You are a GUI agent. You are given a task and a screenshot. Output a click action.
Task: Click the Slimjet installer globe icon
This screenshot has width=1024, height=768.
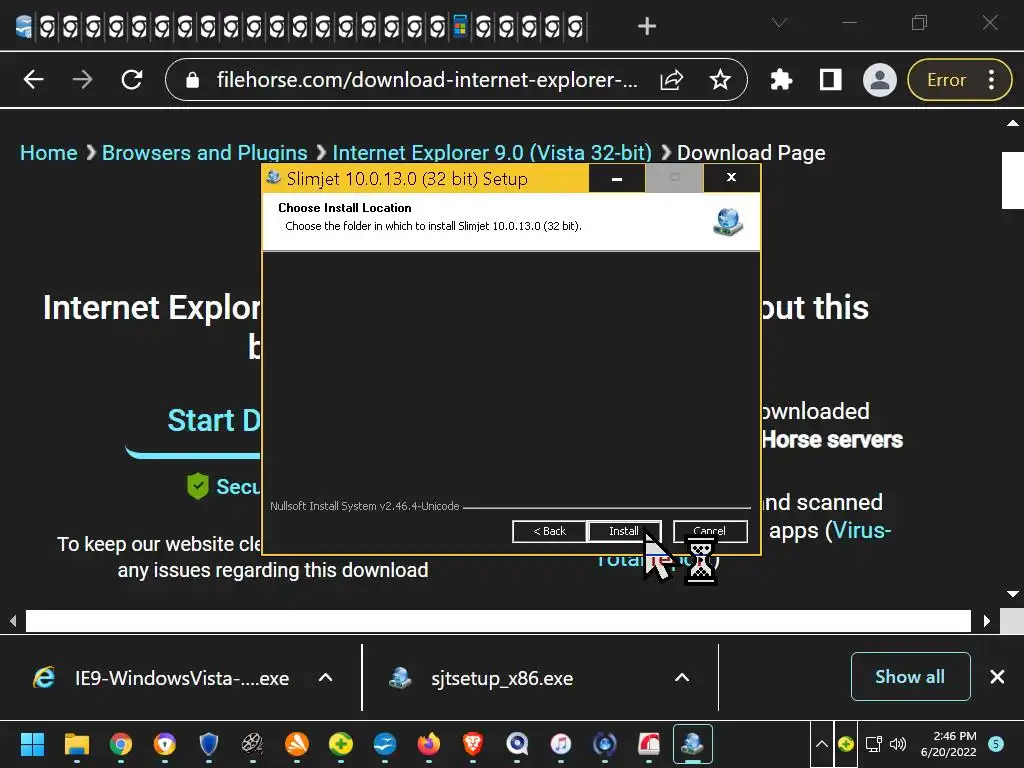tap(728, 222)
